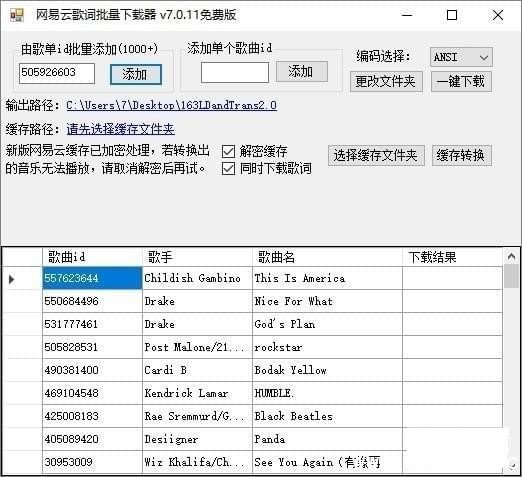
Task: Click the Childish Gambino artist cell
Action: pyautogui.click(x=197, y=278)
